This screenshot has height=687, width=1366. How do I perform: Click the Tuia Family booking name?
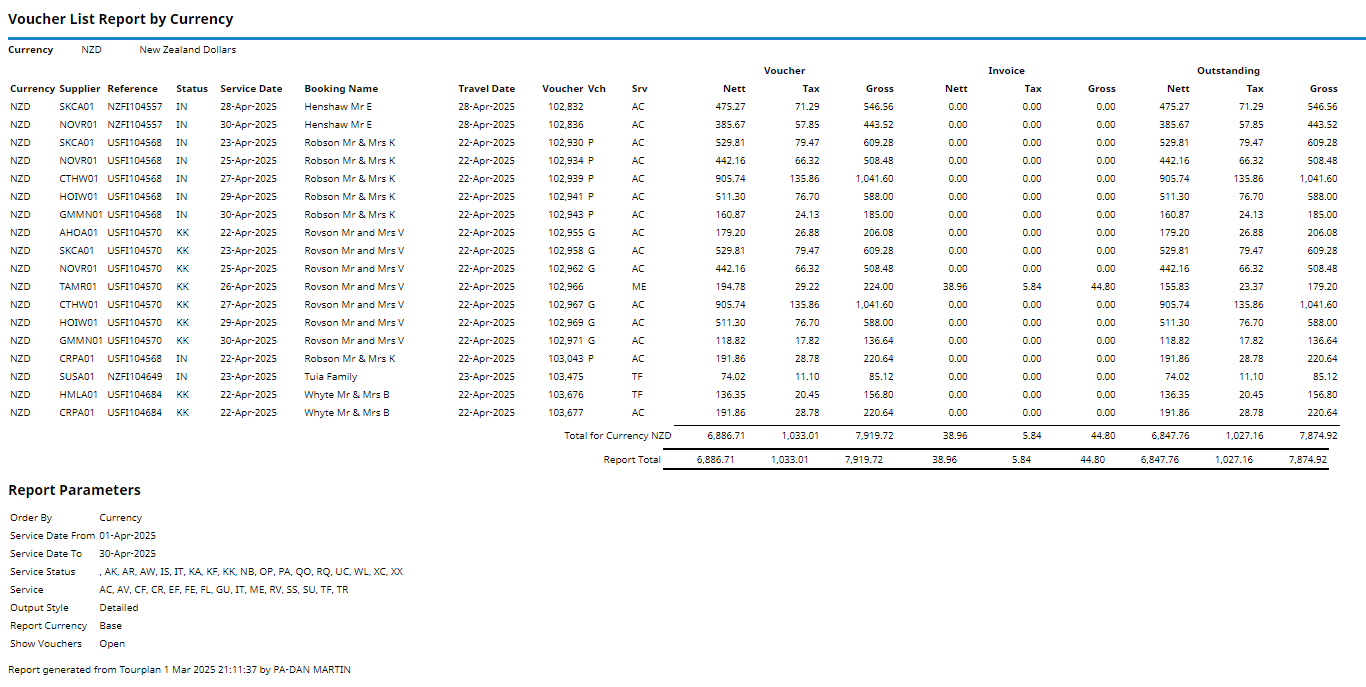click(330, 377)
